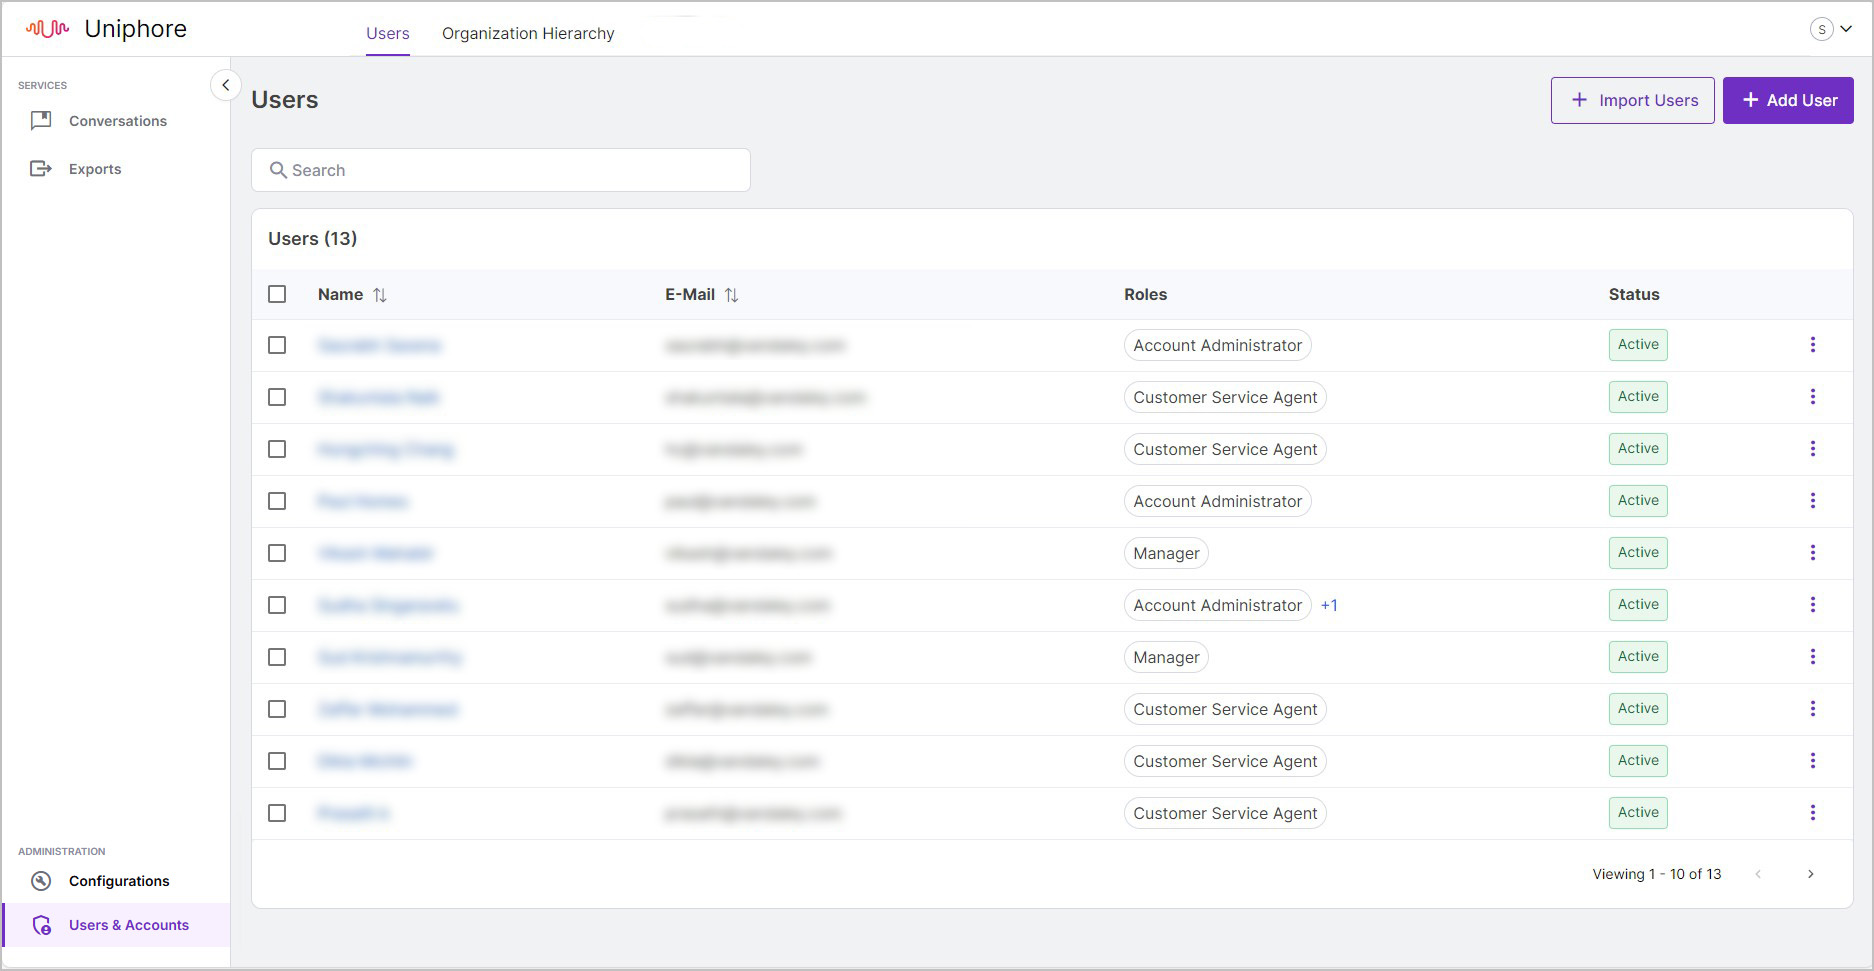The height and width of the screenshot is (971, 1874).
Task: Check the seventh row Manager checkbox
Action: pyautogui.click(x=277, y=657)
